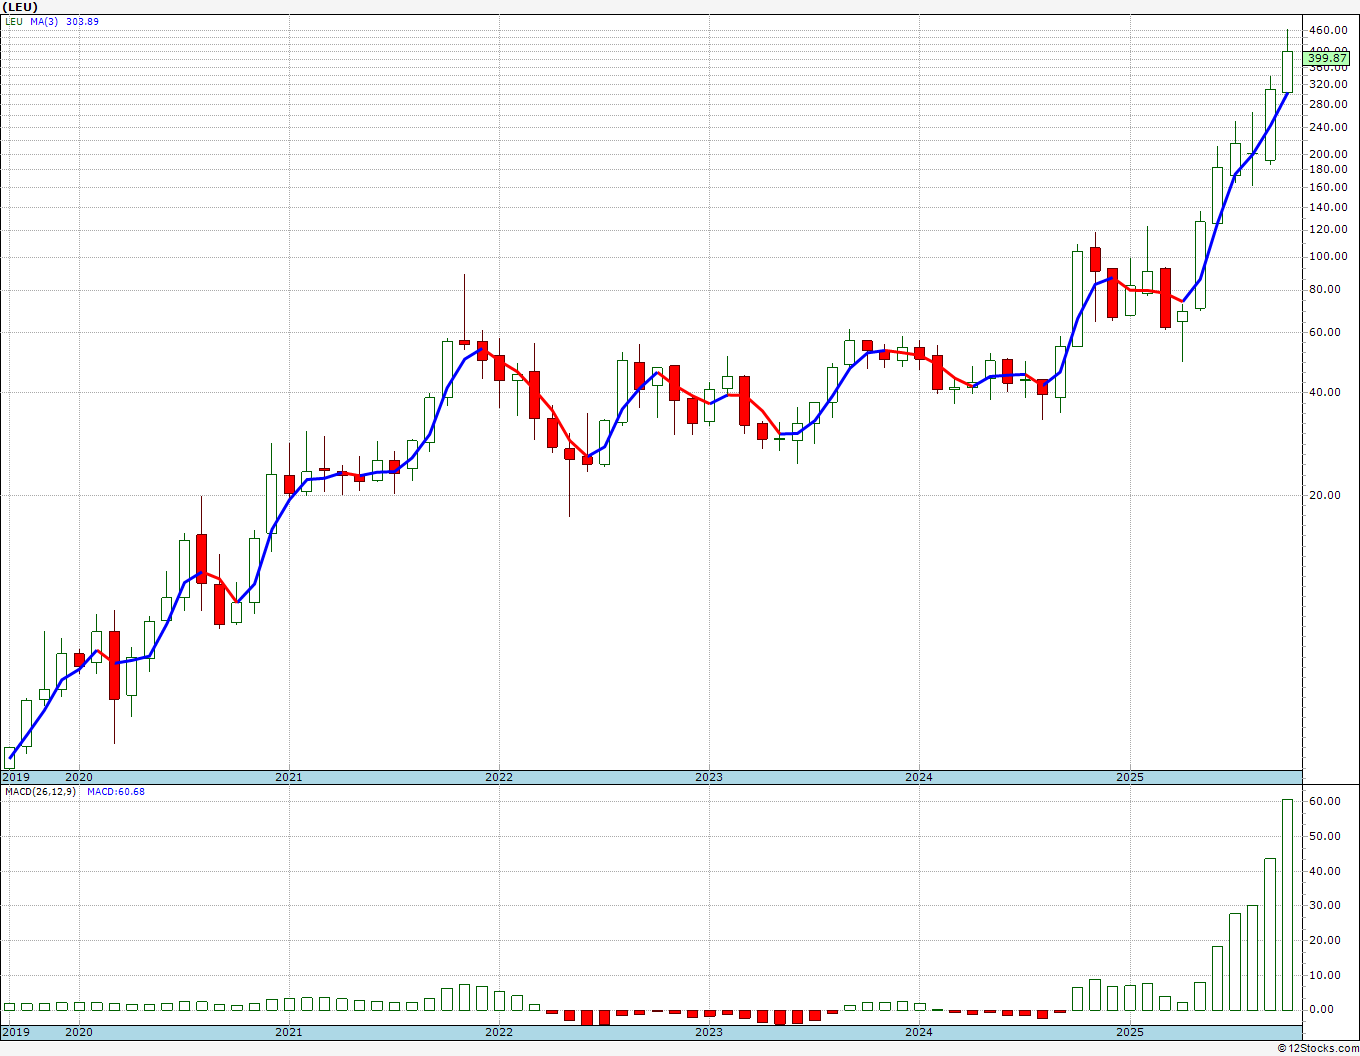Click 2019 on the price chart timeline
1360x1056 pixels.
[x=16, y=777]
